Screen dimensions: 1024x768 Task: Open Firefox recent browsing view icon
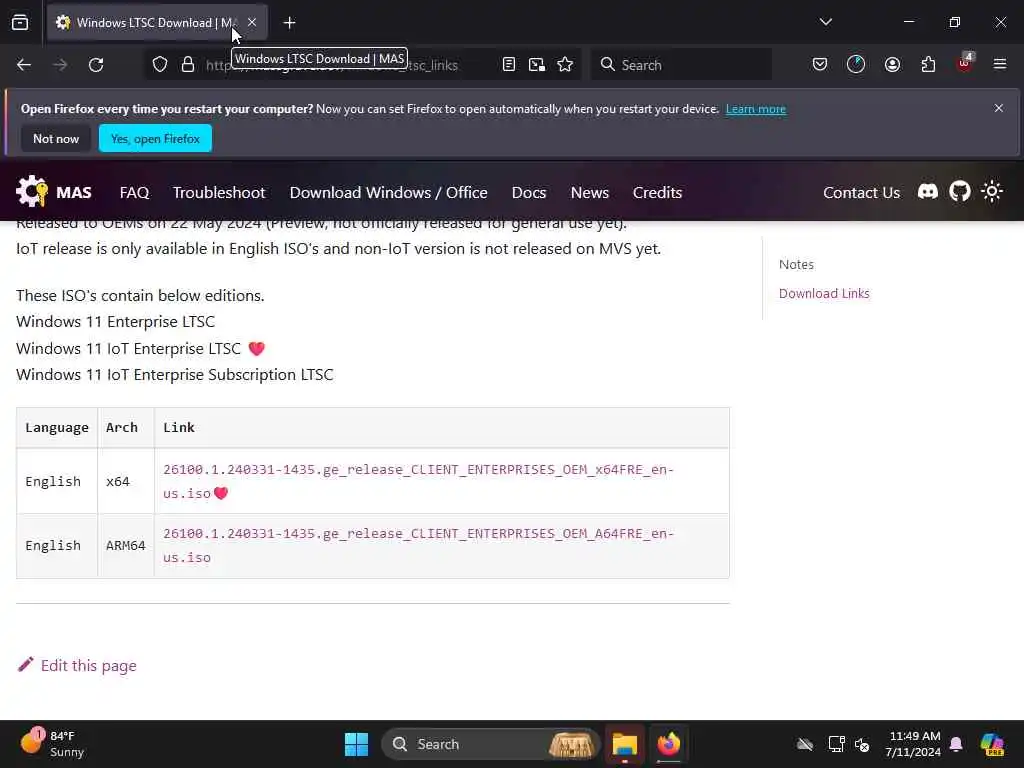20,22
